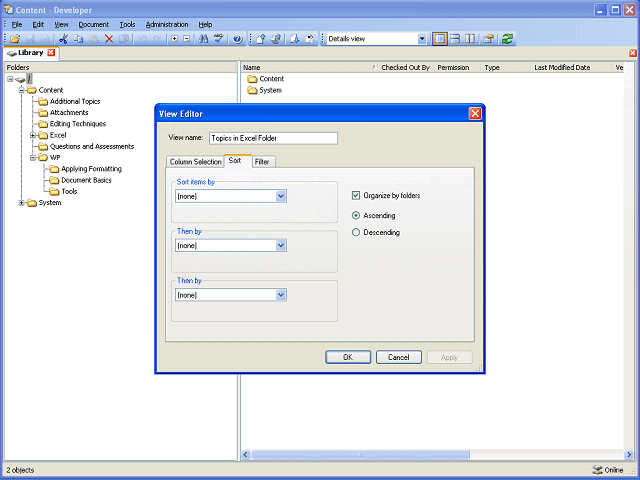Click the Online status icon in status bar
The width and height of the screenshot is (640, 480).
(597, 470)
